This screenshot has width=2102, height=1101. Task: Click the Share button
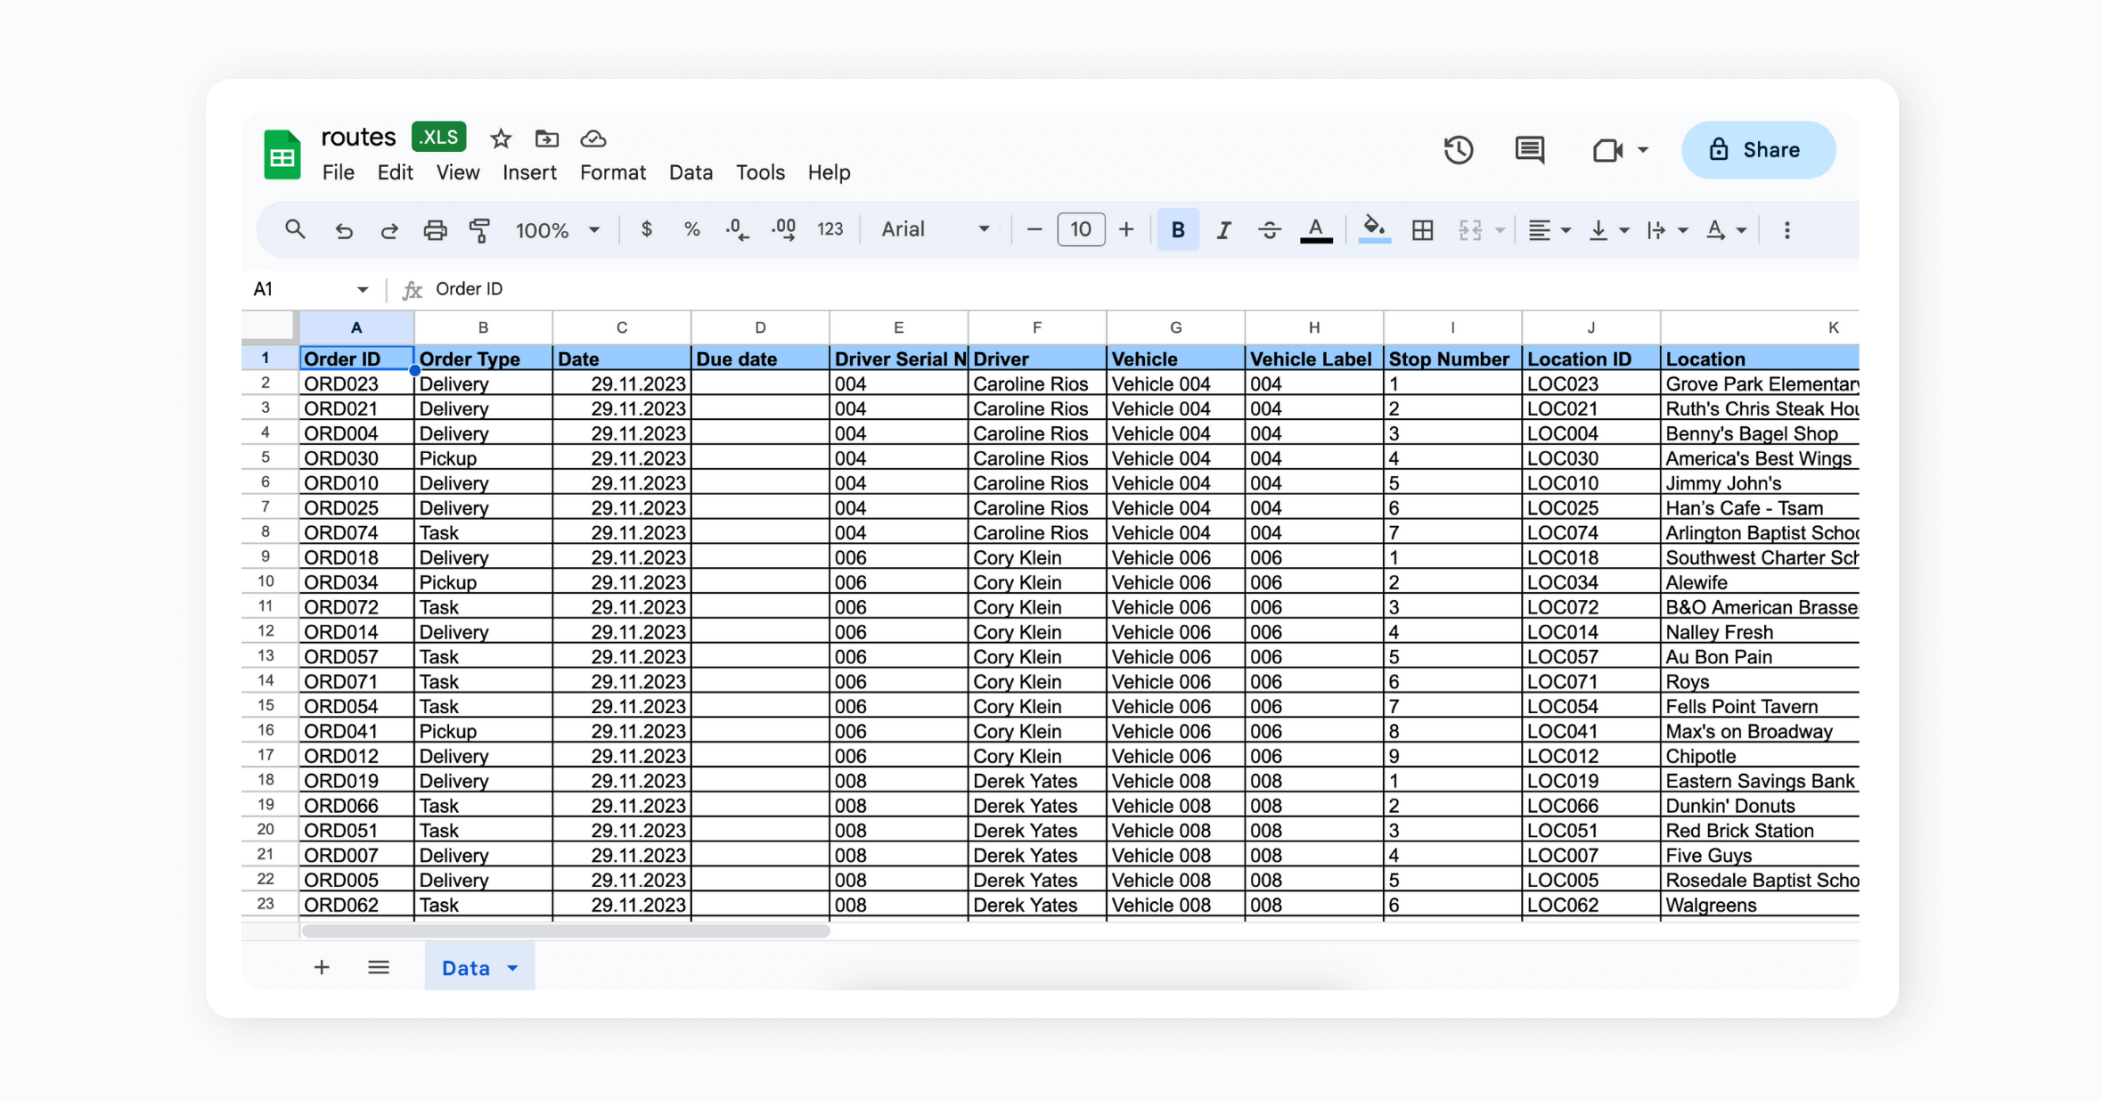tap(1757, 150)
